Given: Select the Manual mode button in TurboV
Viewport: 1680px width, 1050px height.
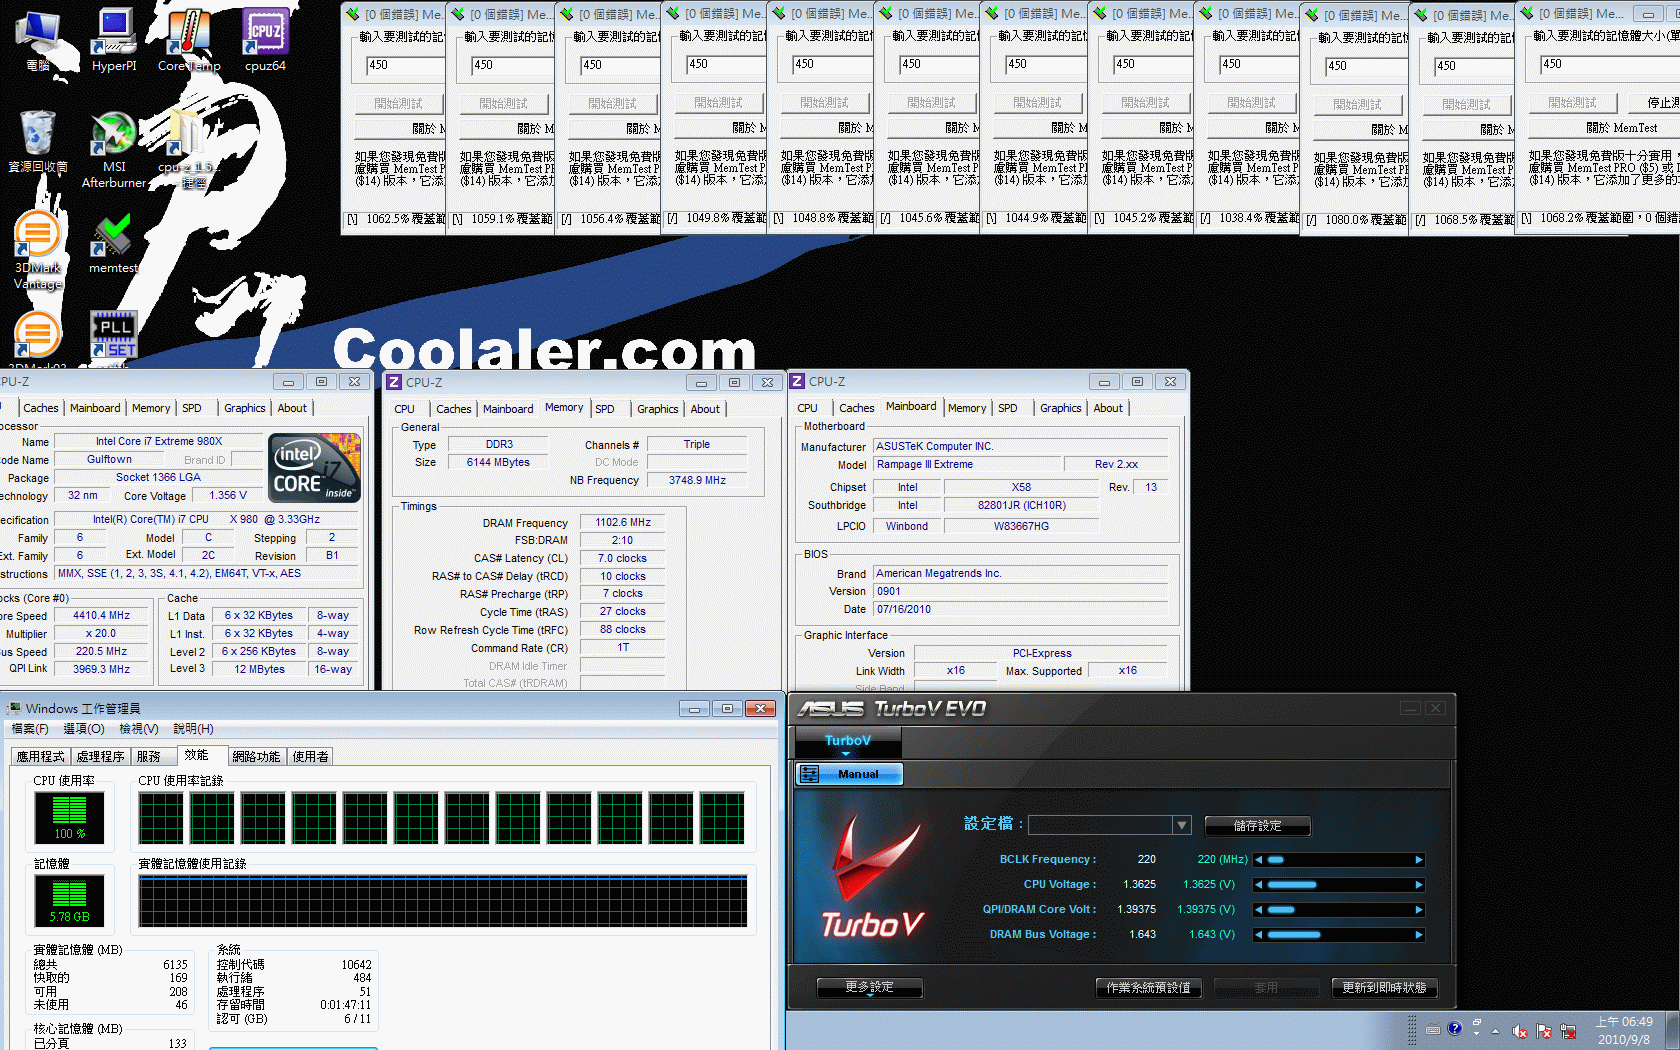Looking at the screenshot, I should click(x=849, y=774).
